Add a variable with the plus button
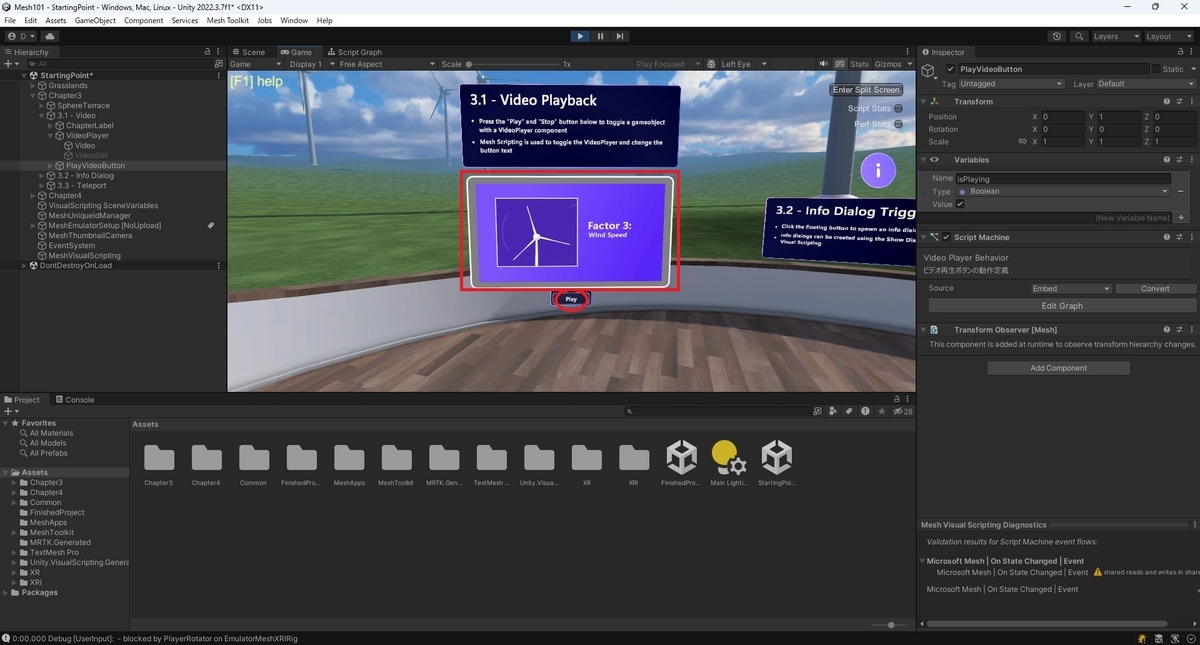The height and width of the screenshot is (645, 1200). (x=1181, y=217)
